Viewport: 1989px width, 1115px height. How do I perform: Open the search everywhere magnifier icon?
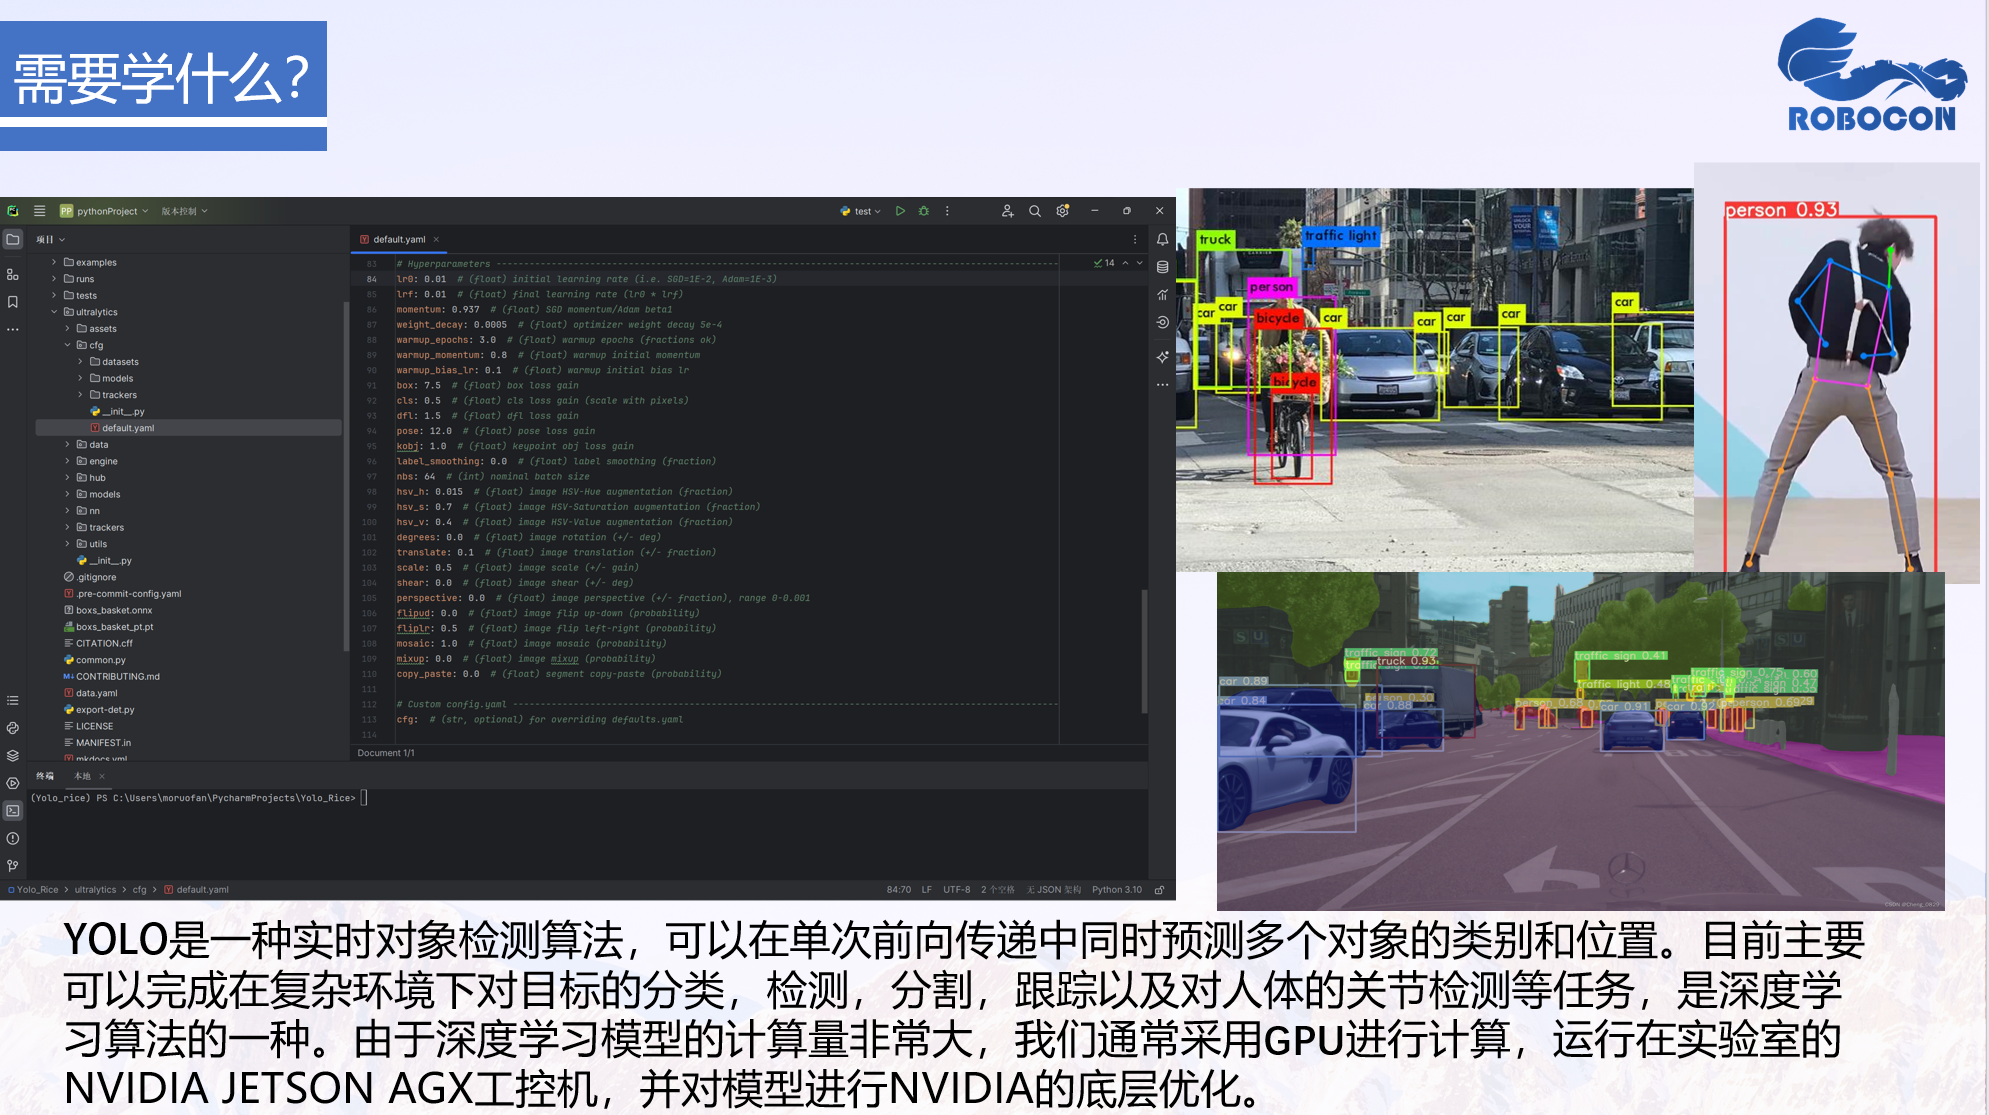point(1035,211)
